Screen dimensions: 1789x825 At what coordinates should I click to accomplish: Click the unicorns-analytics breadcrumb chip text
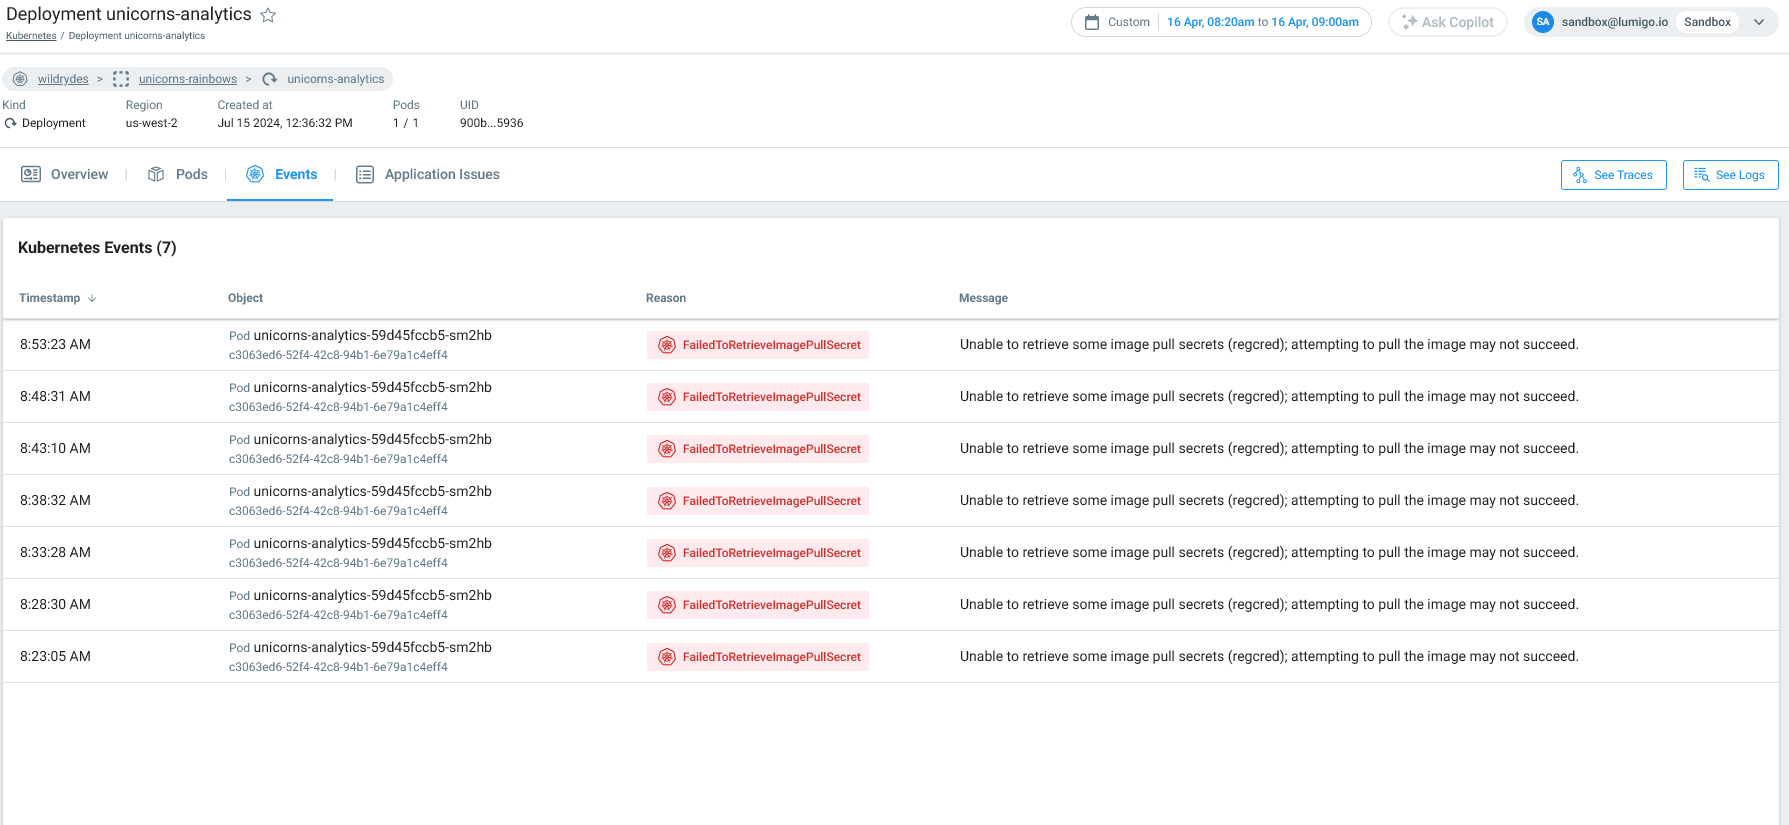(x=336, y=79)
